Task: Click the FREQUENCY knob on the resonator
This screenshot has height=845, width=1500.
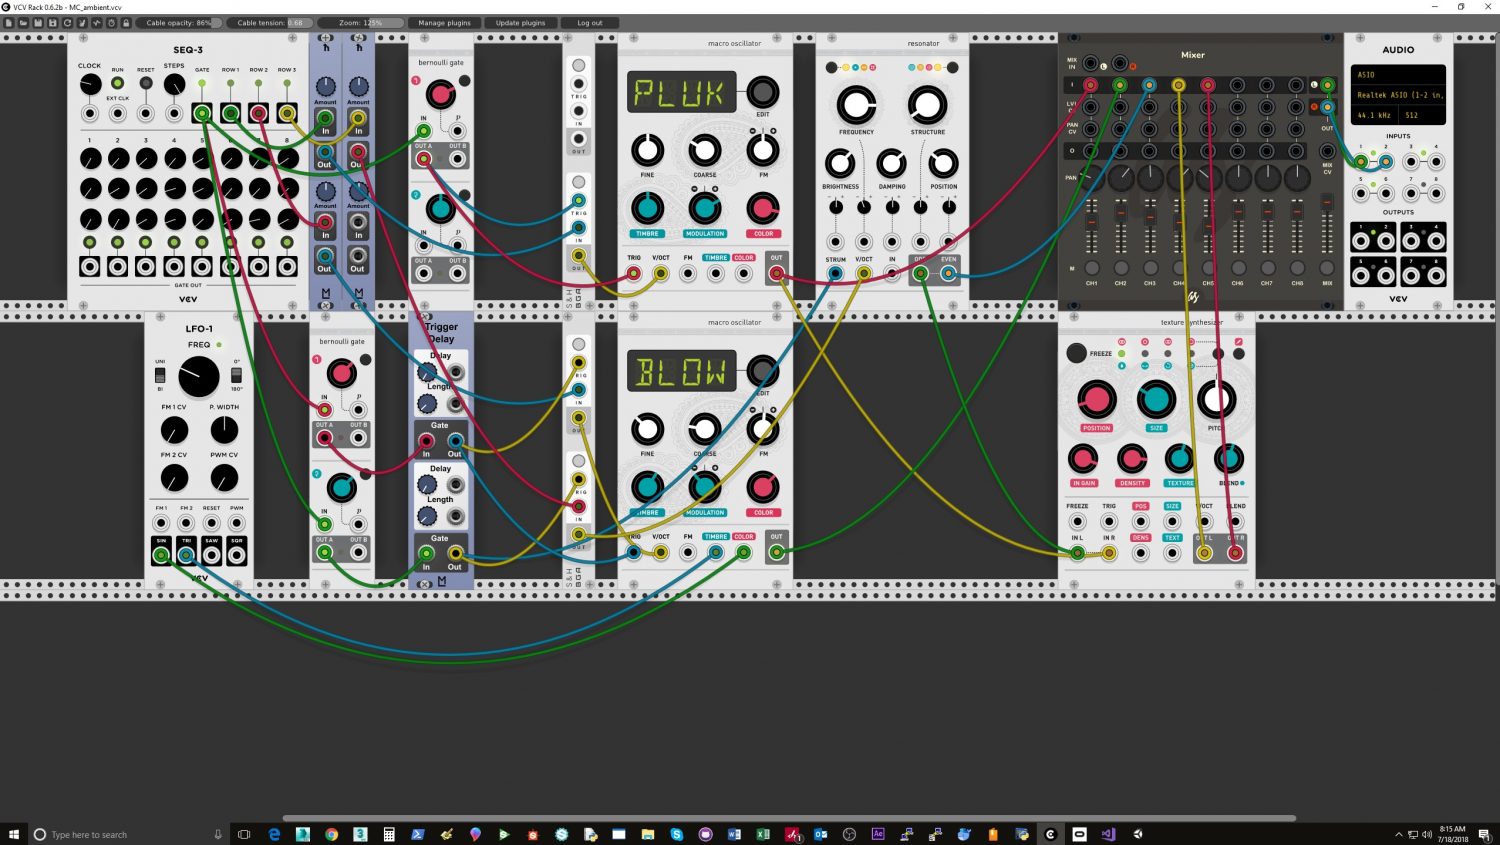Action: coord(856,104)
